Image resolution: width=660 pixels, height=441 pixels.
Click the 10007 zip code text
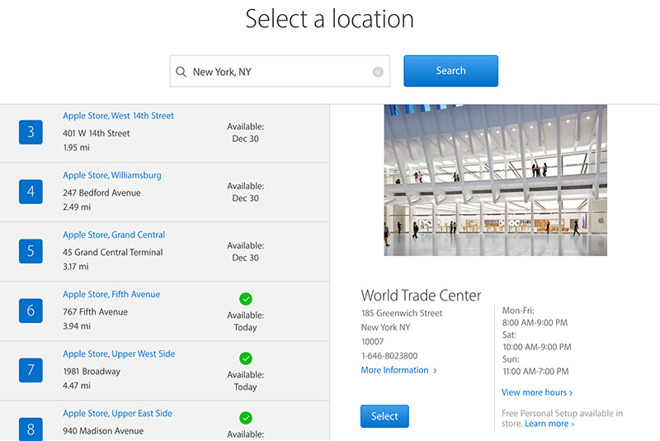pos(373,341)
